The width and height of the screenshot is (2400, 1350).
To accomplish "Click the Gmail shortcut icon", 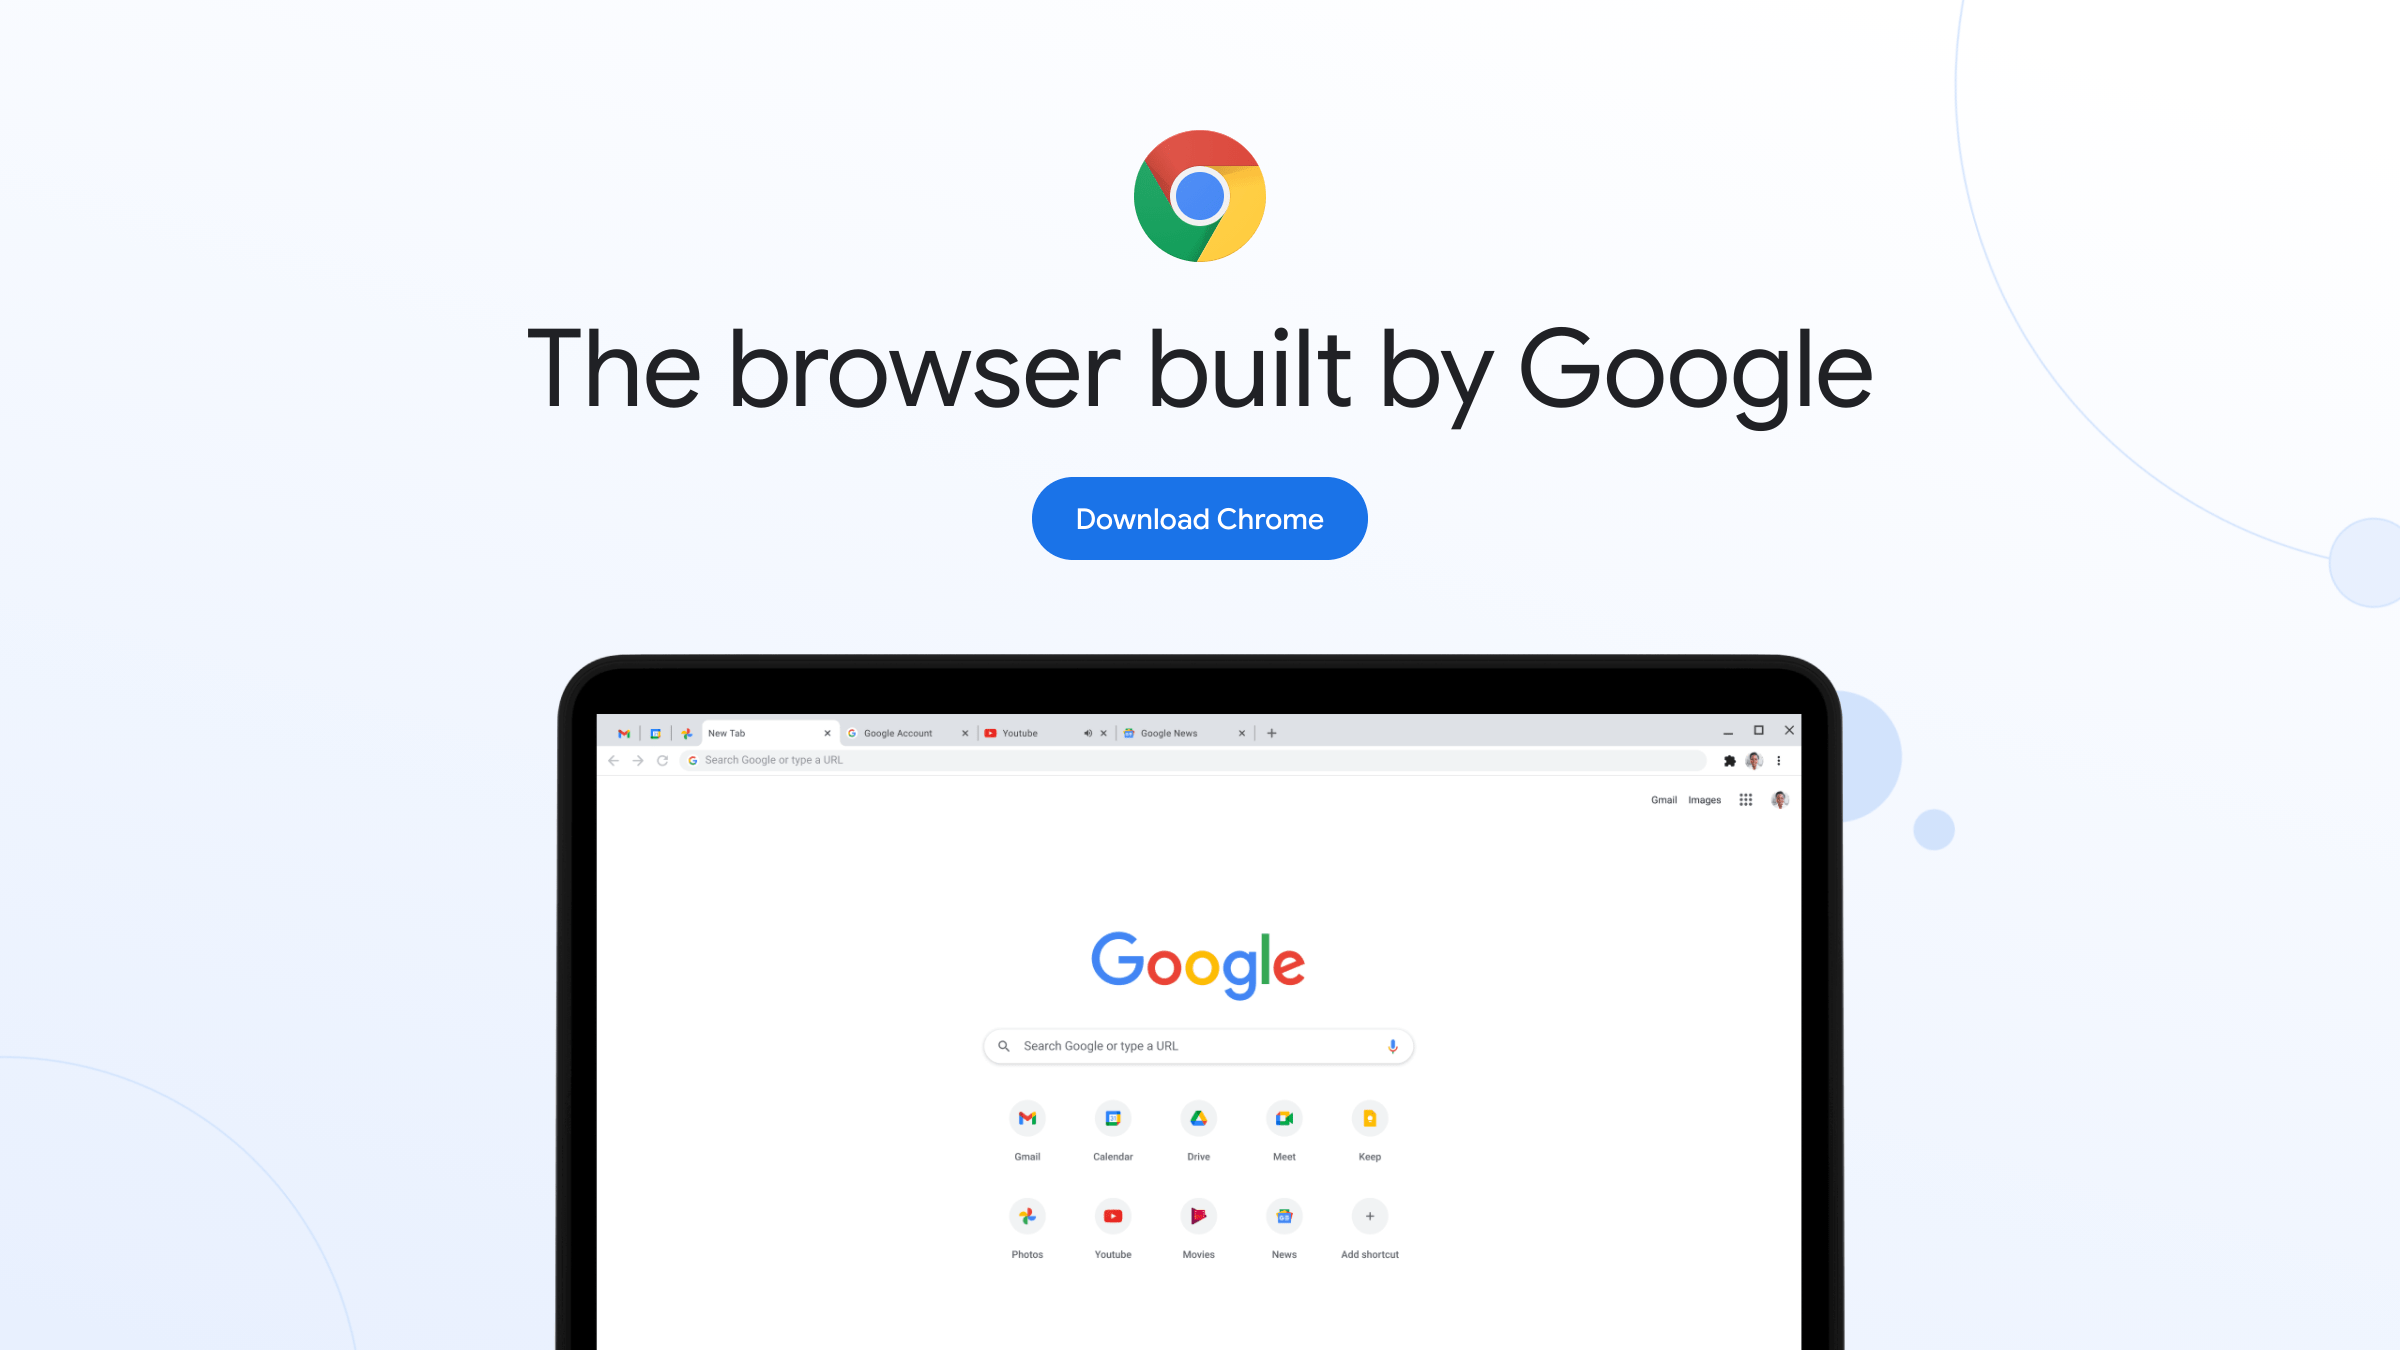I will 1027,1118.
